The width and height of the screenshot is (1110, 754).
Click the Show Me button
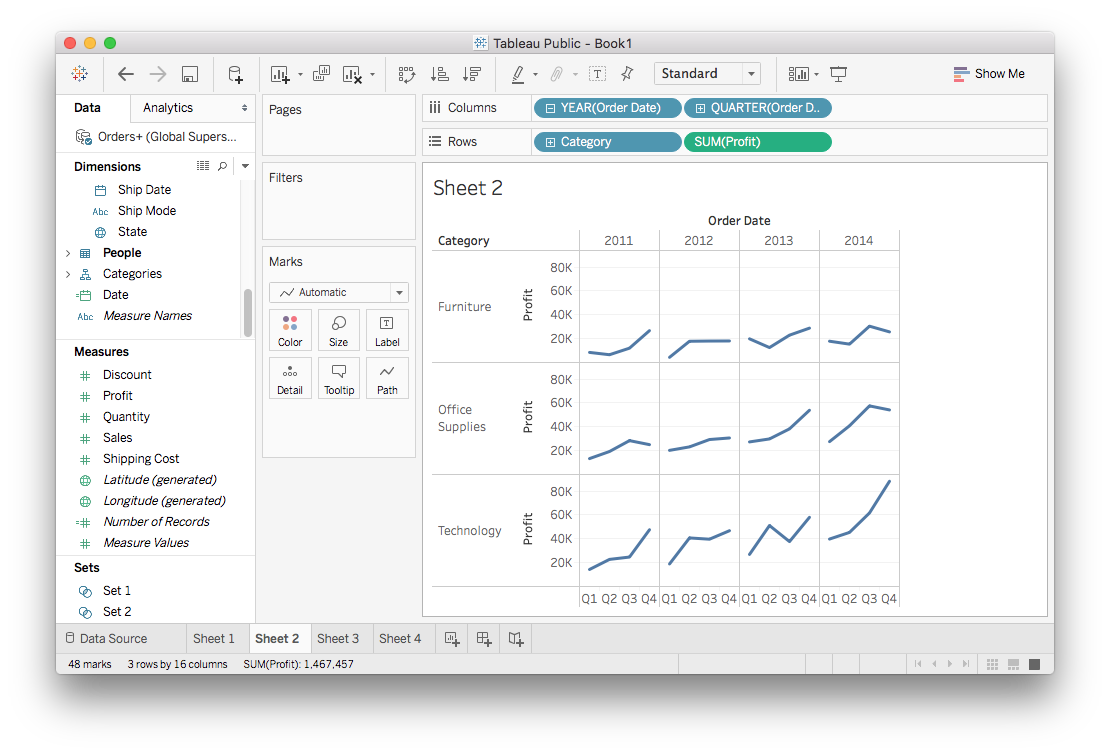click(x=988, y=74)
